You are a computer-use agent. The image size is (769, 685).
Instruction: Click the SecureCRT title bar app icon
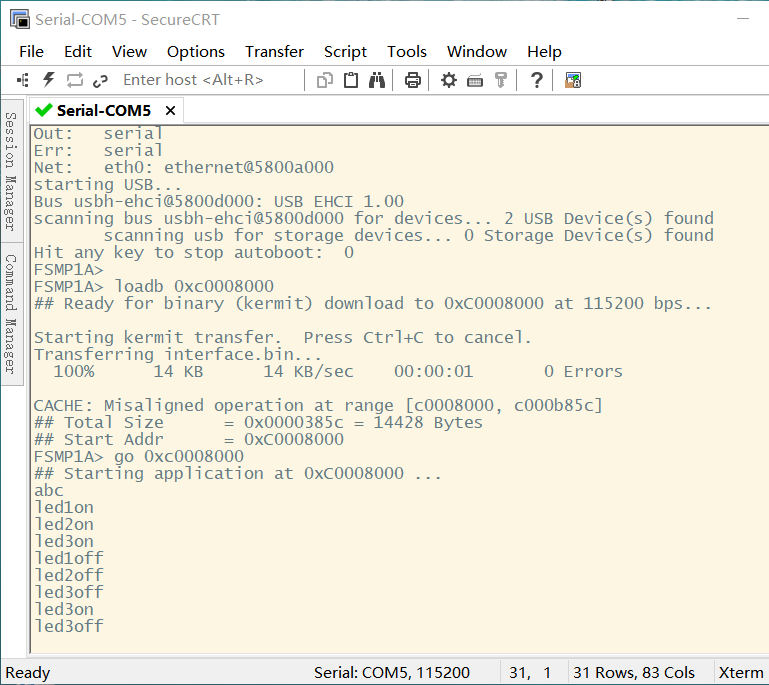point(20,19)
